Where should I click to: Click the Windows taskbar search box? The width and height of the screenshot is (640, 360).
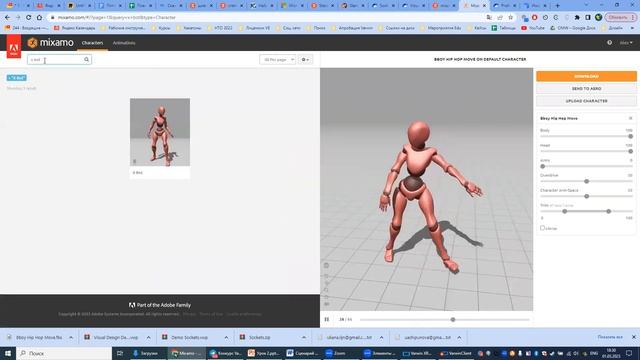64,353
